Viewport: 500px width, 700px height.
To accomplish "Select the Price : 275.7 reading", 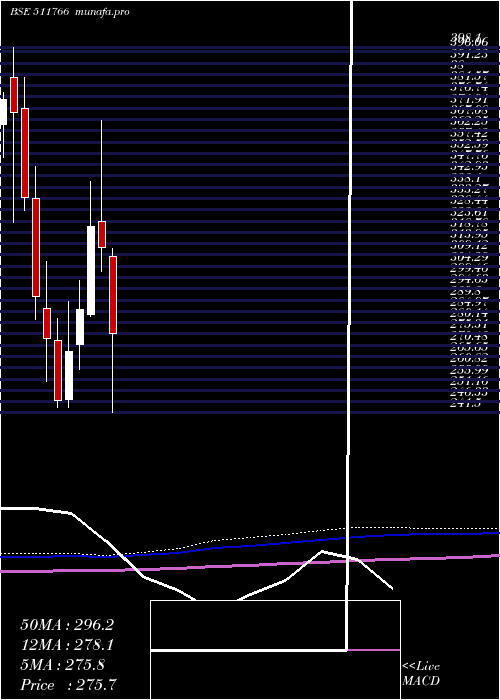I will coord(68,685).
